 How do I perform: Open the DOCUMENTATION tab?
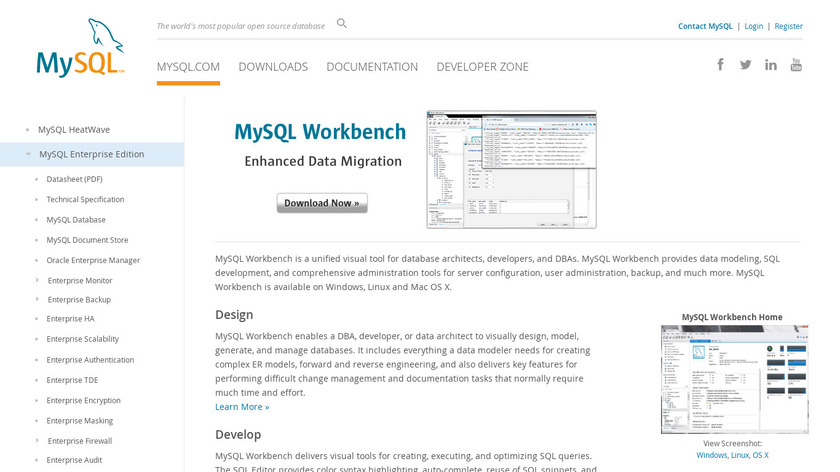click(x=372, y=67)
